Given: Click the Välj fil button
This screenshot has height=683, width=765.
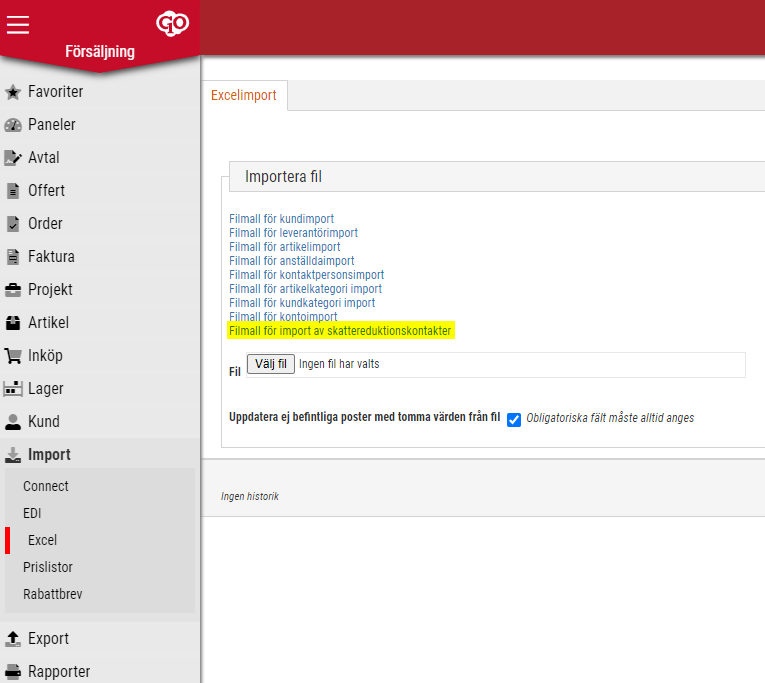Looking at the screenshot, I should [x=271, y=364].
